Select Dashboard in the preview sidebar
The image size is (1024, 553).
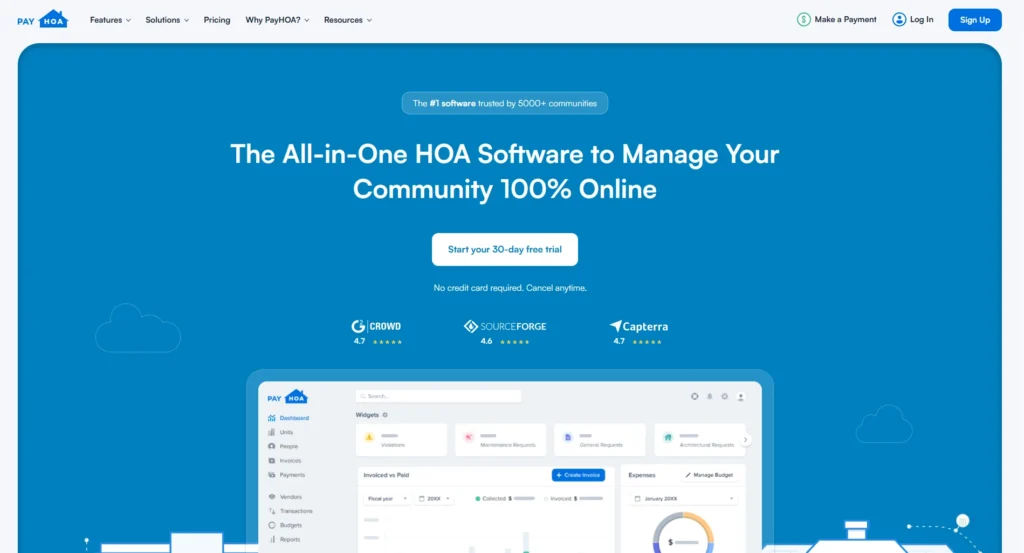(x=293, y=418)
